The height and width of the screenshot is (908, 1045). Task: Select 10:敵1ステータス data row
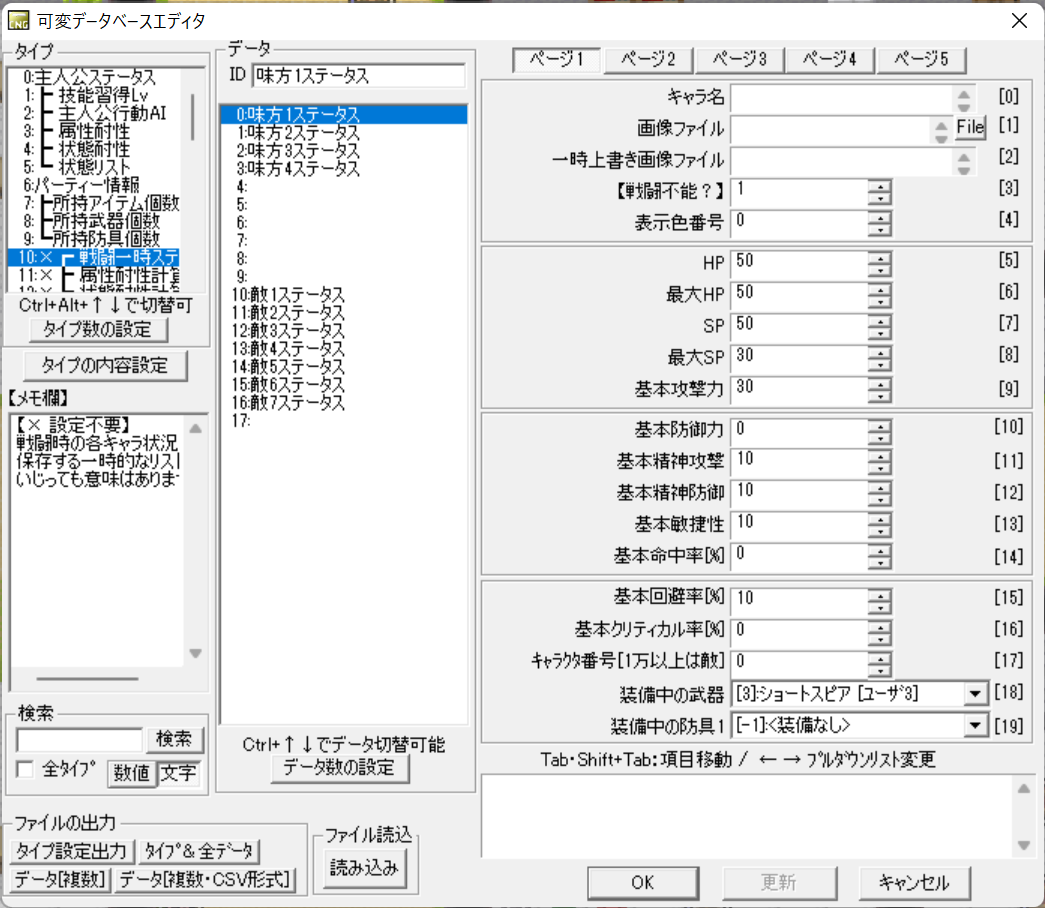pyautogui.click(x=344, y=295)
